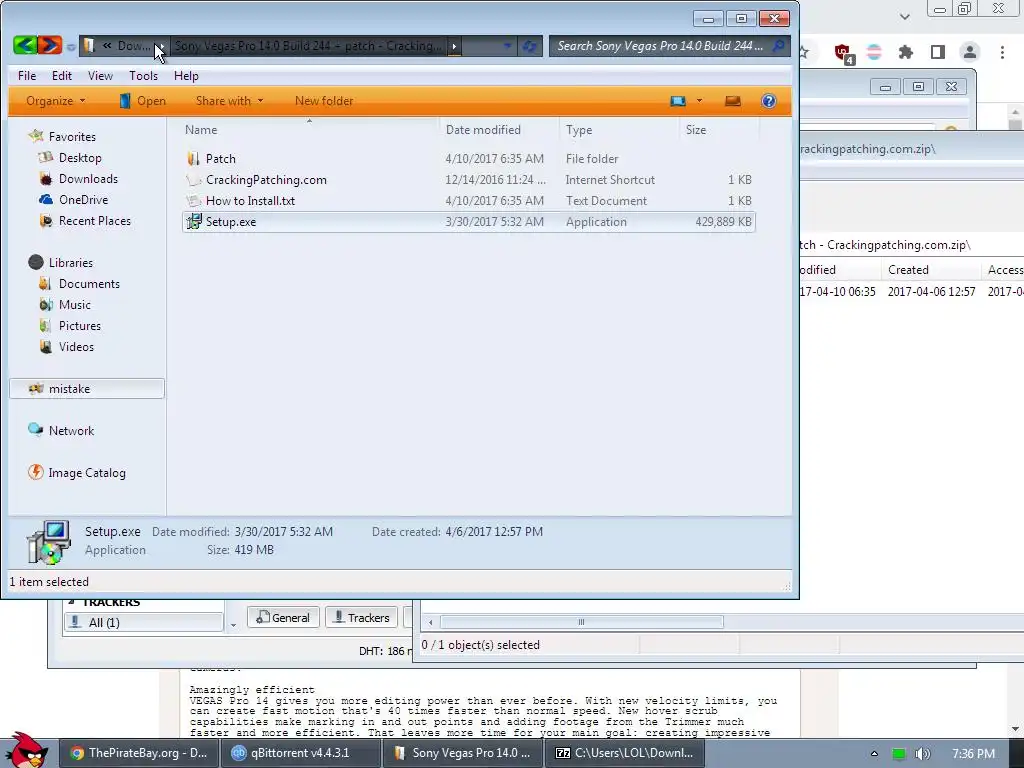The image size is (1024, 768).
Task: Select the mistake item in the navigation pane
Action: (x=87, y=389)
